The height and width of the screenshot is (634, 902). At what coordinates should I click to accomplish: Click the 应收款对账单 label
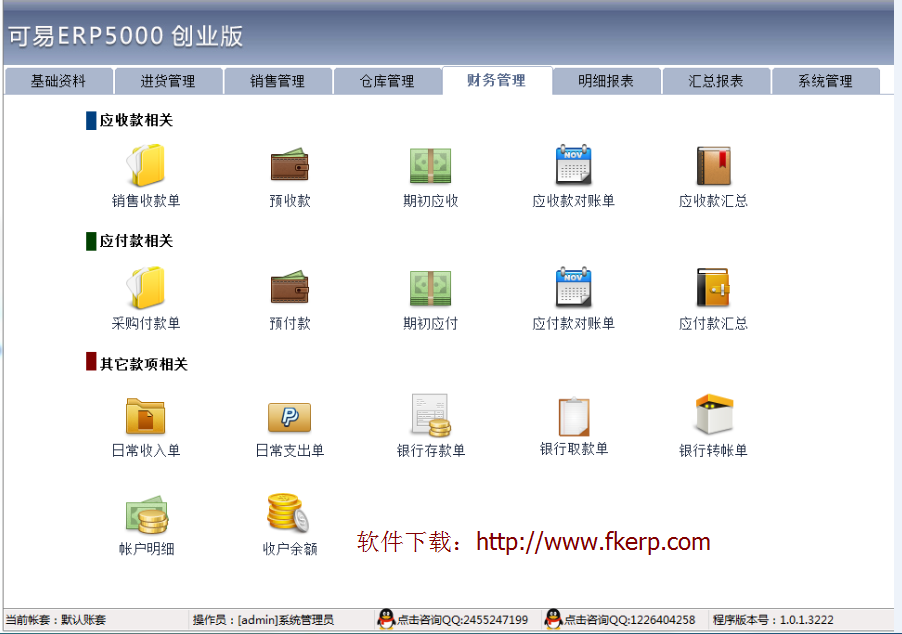tap(574, 201)
